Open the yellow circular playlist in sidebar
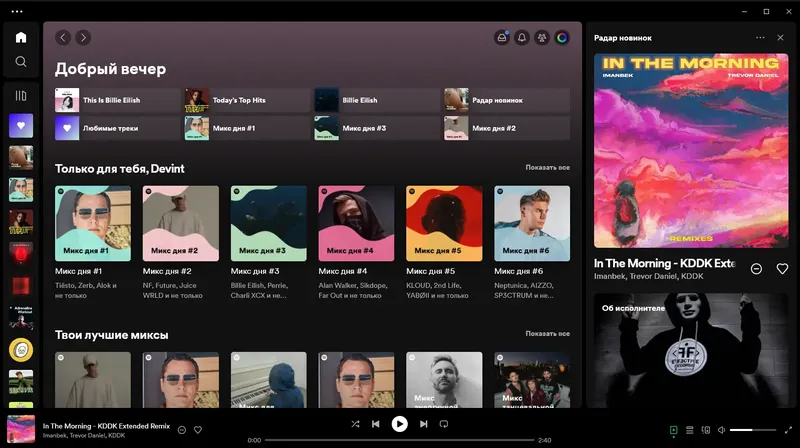 pyautogui.click(x=21, y=350)
